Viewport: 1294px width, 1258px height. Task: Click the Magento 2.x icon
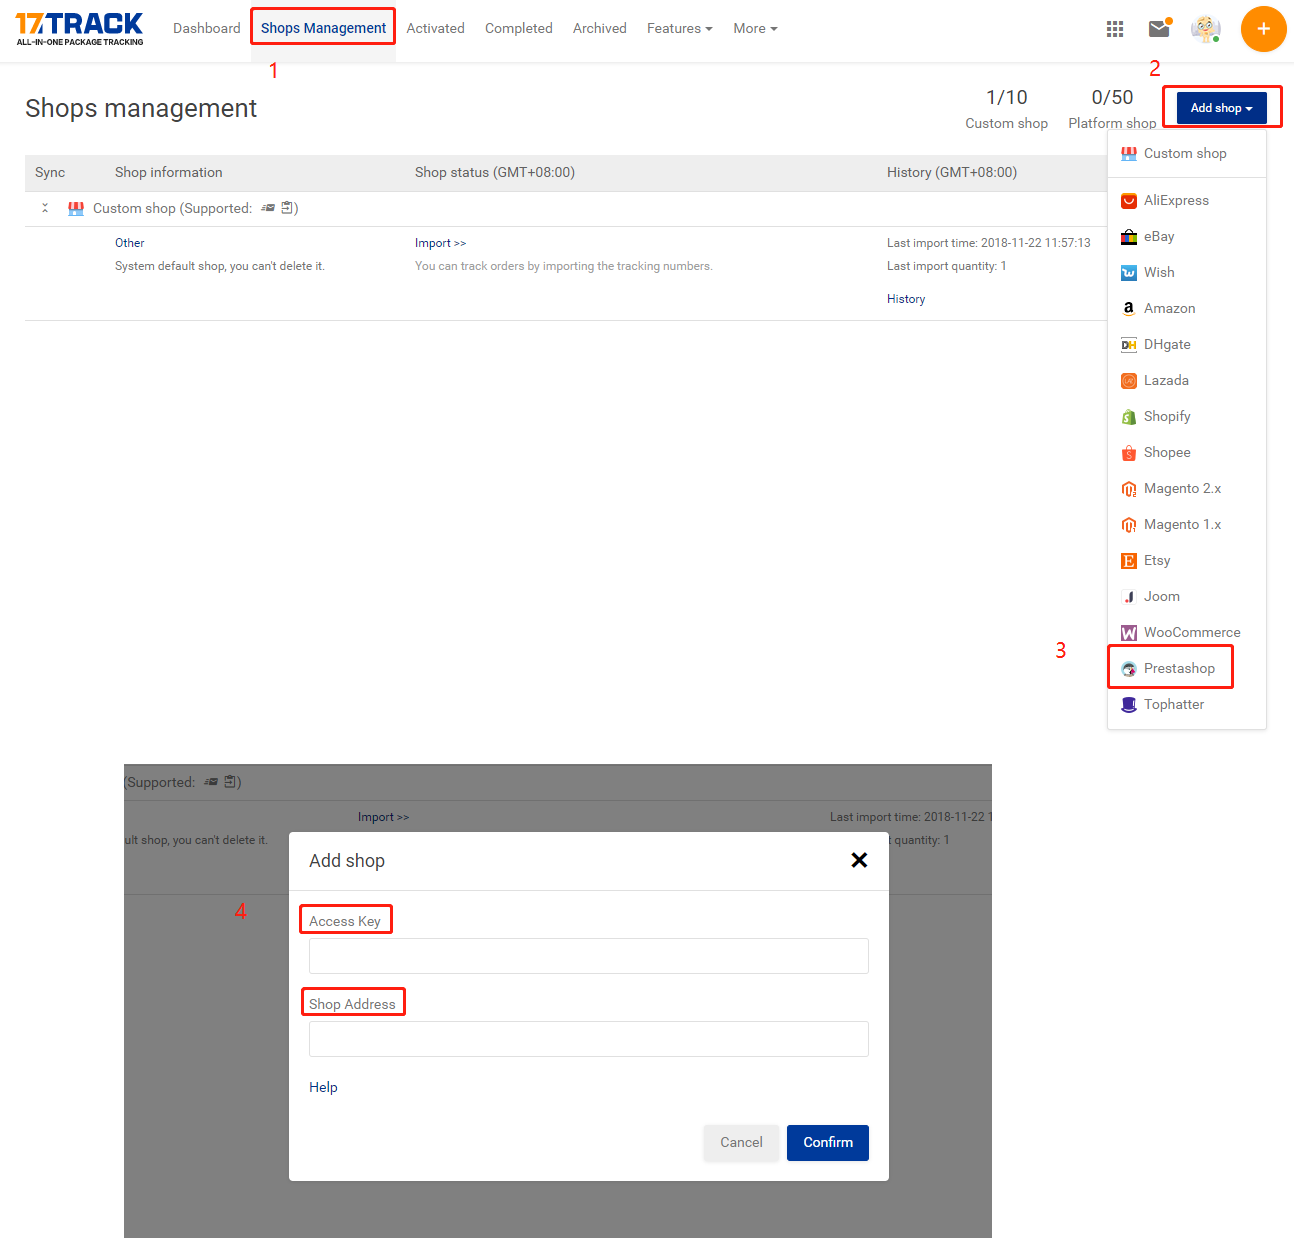(x=1129, y=489)
